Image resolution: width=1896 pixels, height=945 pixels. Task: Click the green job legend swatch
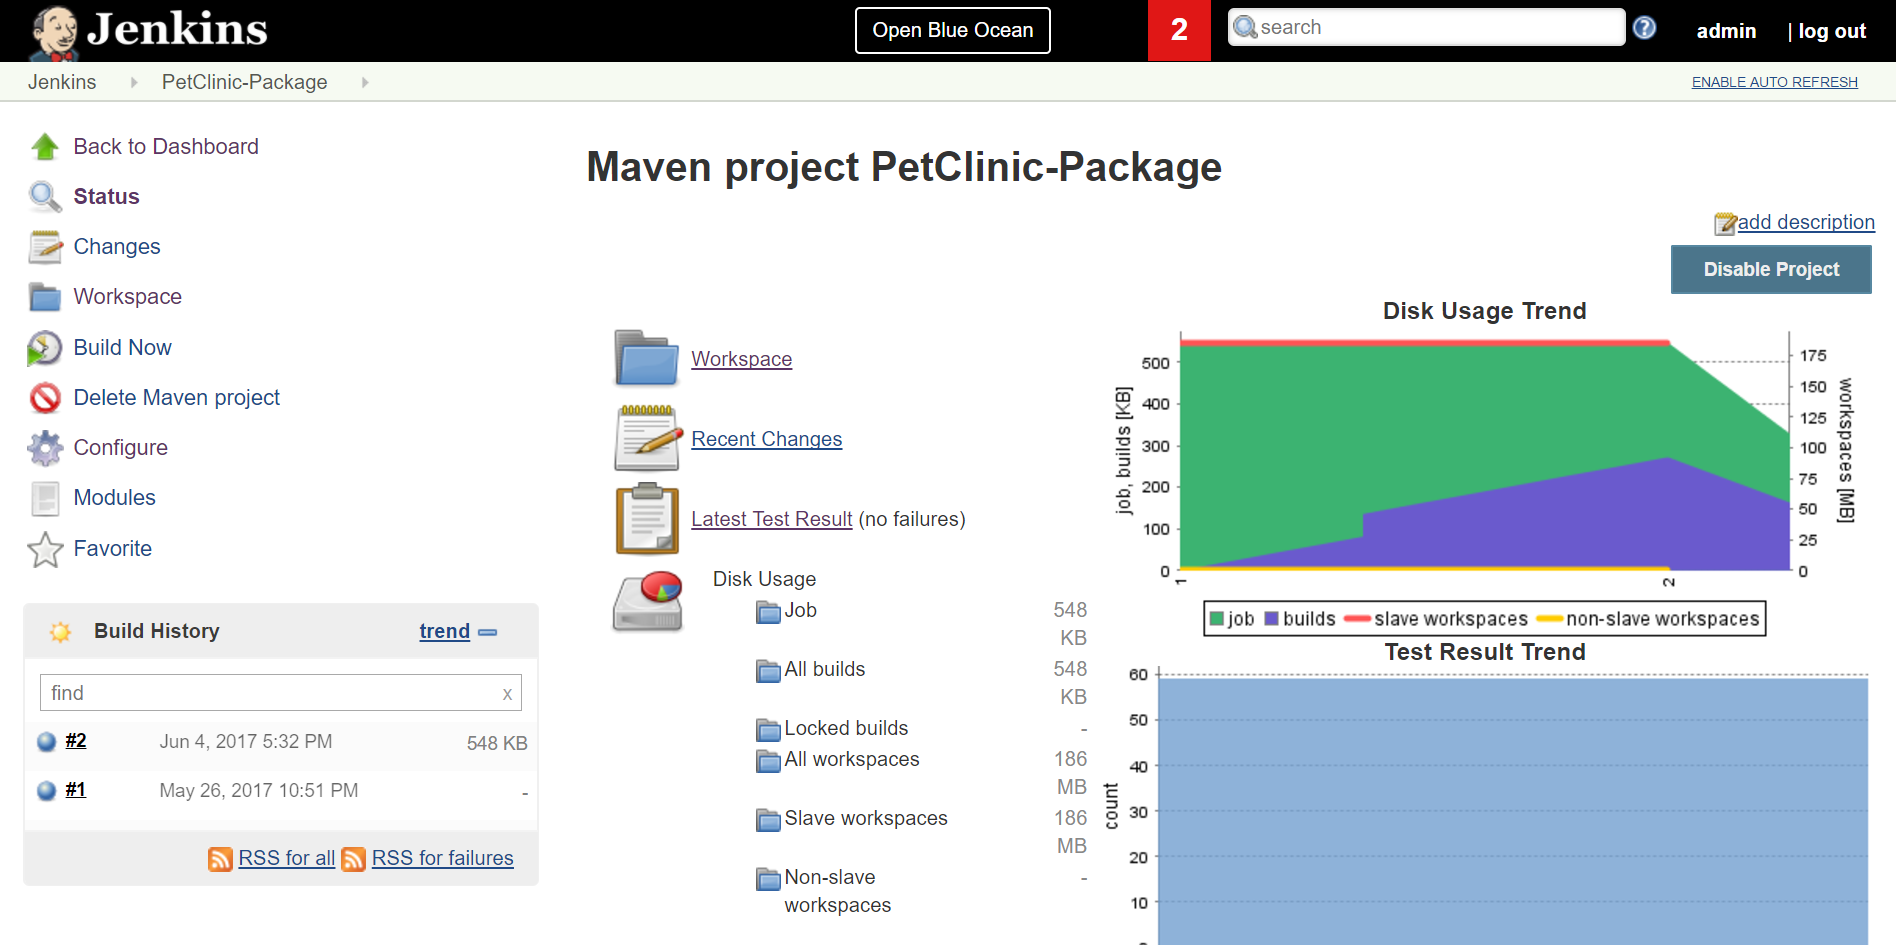click(1217, 619)
